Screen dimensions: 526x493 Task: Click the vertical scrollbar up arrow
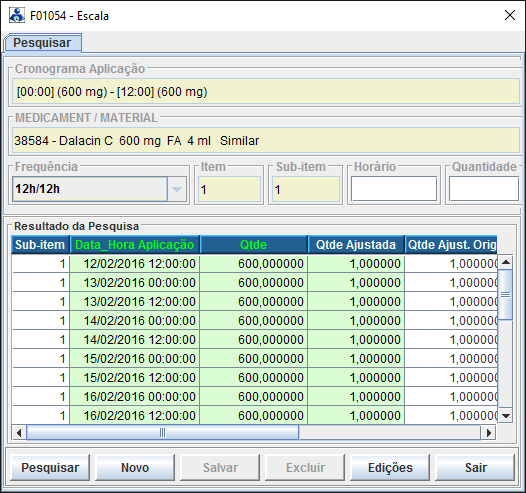pos(506,262)
